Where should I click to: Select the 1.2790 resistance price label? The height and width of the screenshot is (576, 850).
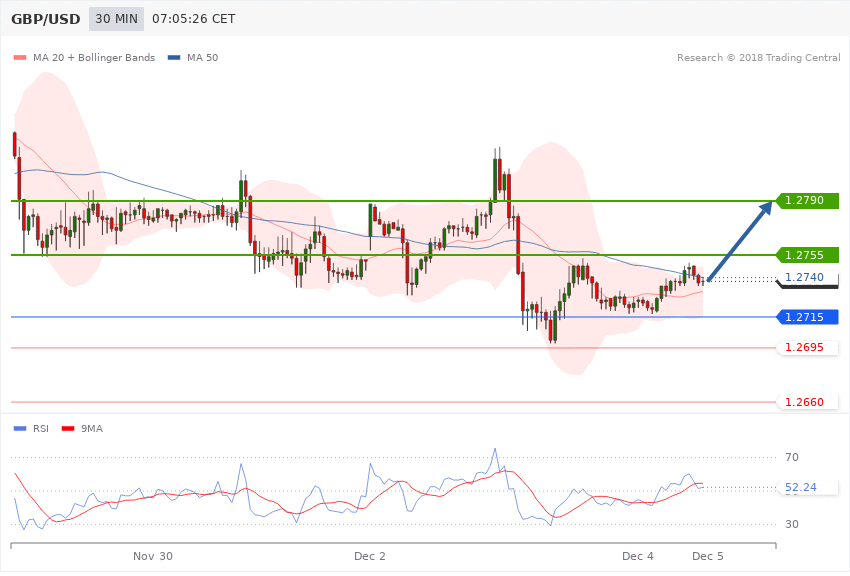(808, 200)
